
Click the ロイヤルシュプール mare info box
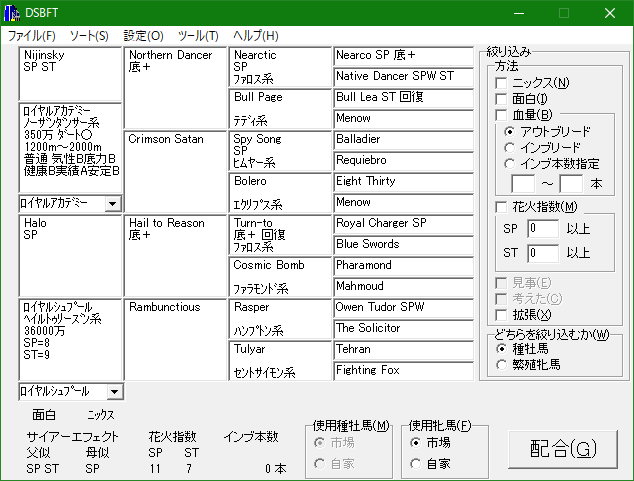coord(70,340)
